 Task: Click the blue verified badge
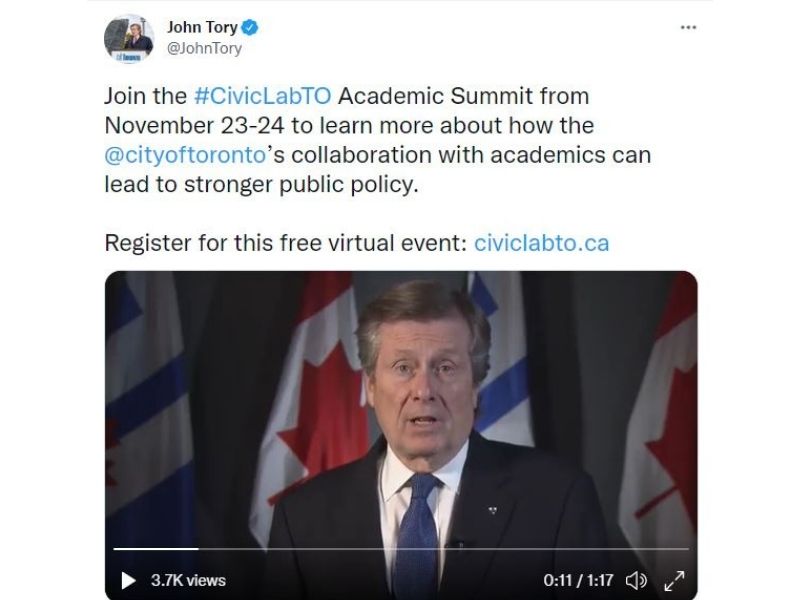pyautogui.click(x=249, y=27)
